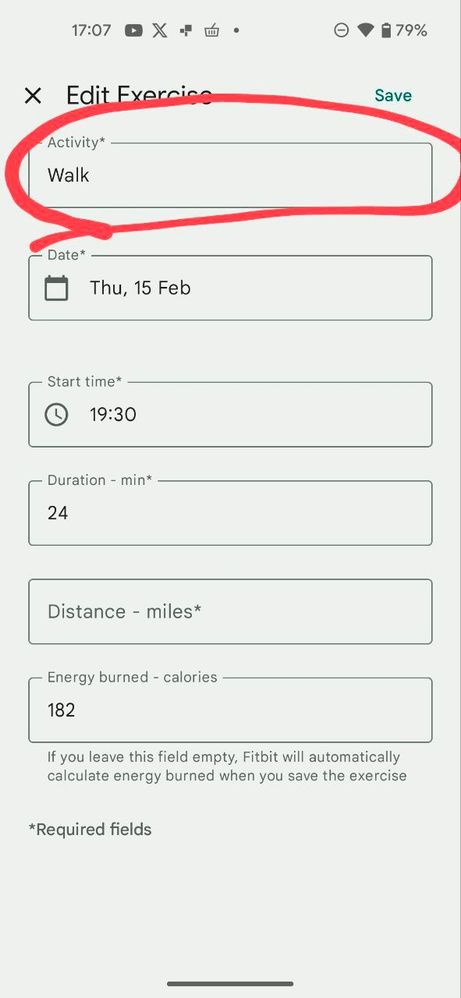The image size is (461, 998).
Task: Tap the calendar icon in Date field
Action: click(x=56, y=288)
